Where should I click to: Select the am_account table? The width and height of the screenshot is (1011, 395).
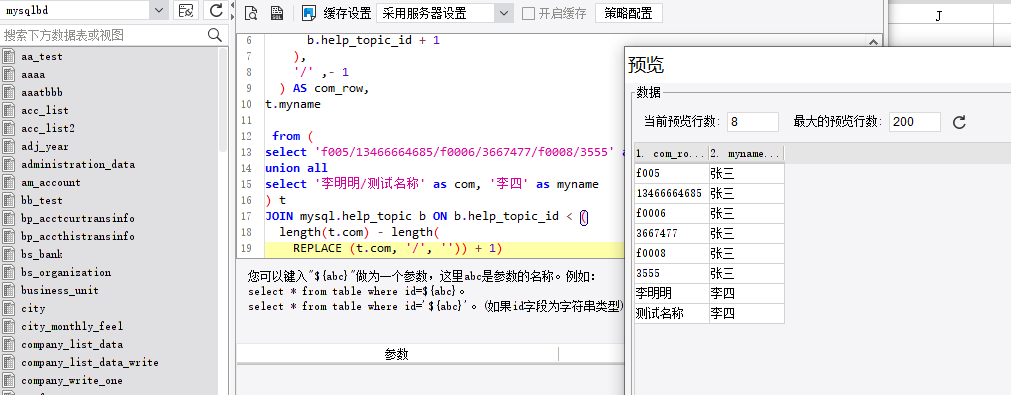(x=51, y=182)
